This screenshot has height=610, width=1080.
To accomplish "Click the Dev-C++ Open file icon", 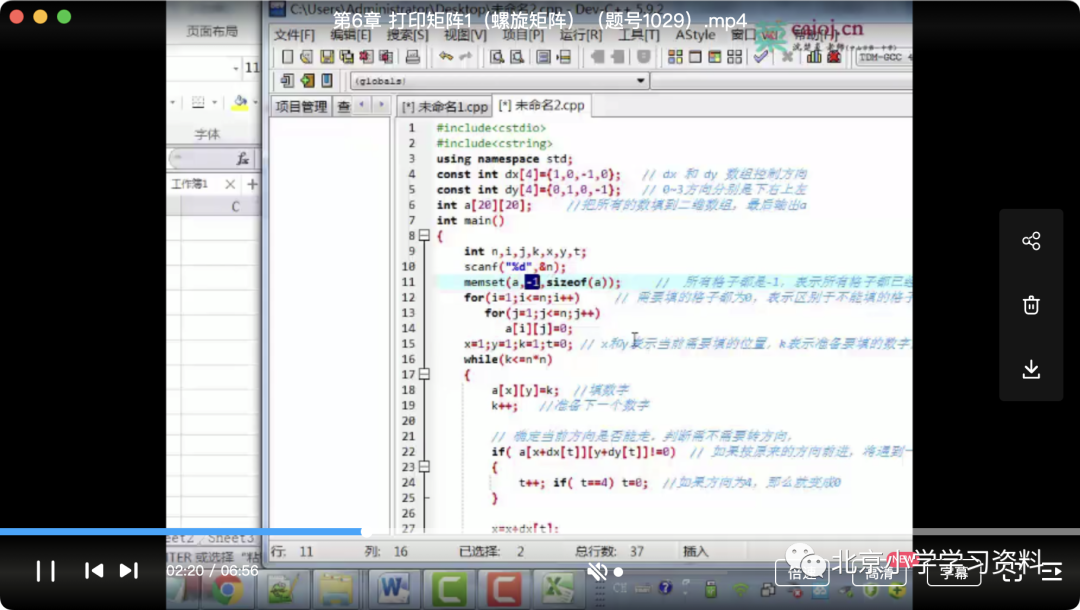I will click(307, 57).
